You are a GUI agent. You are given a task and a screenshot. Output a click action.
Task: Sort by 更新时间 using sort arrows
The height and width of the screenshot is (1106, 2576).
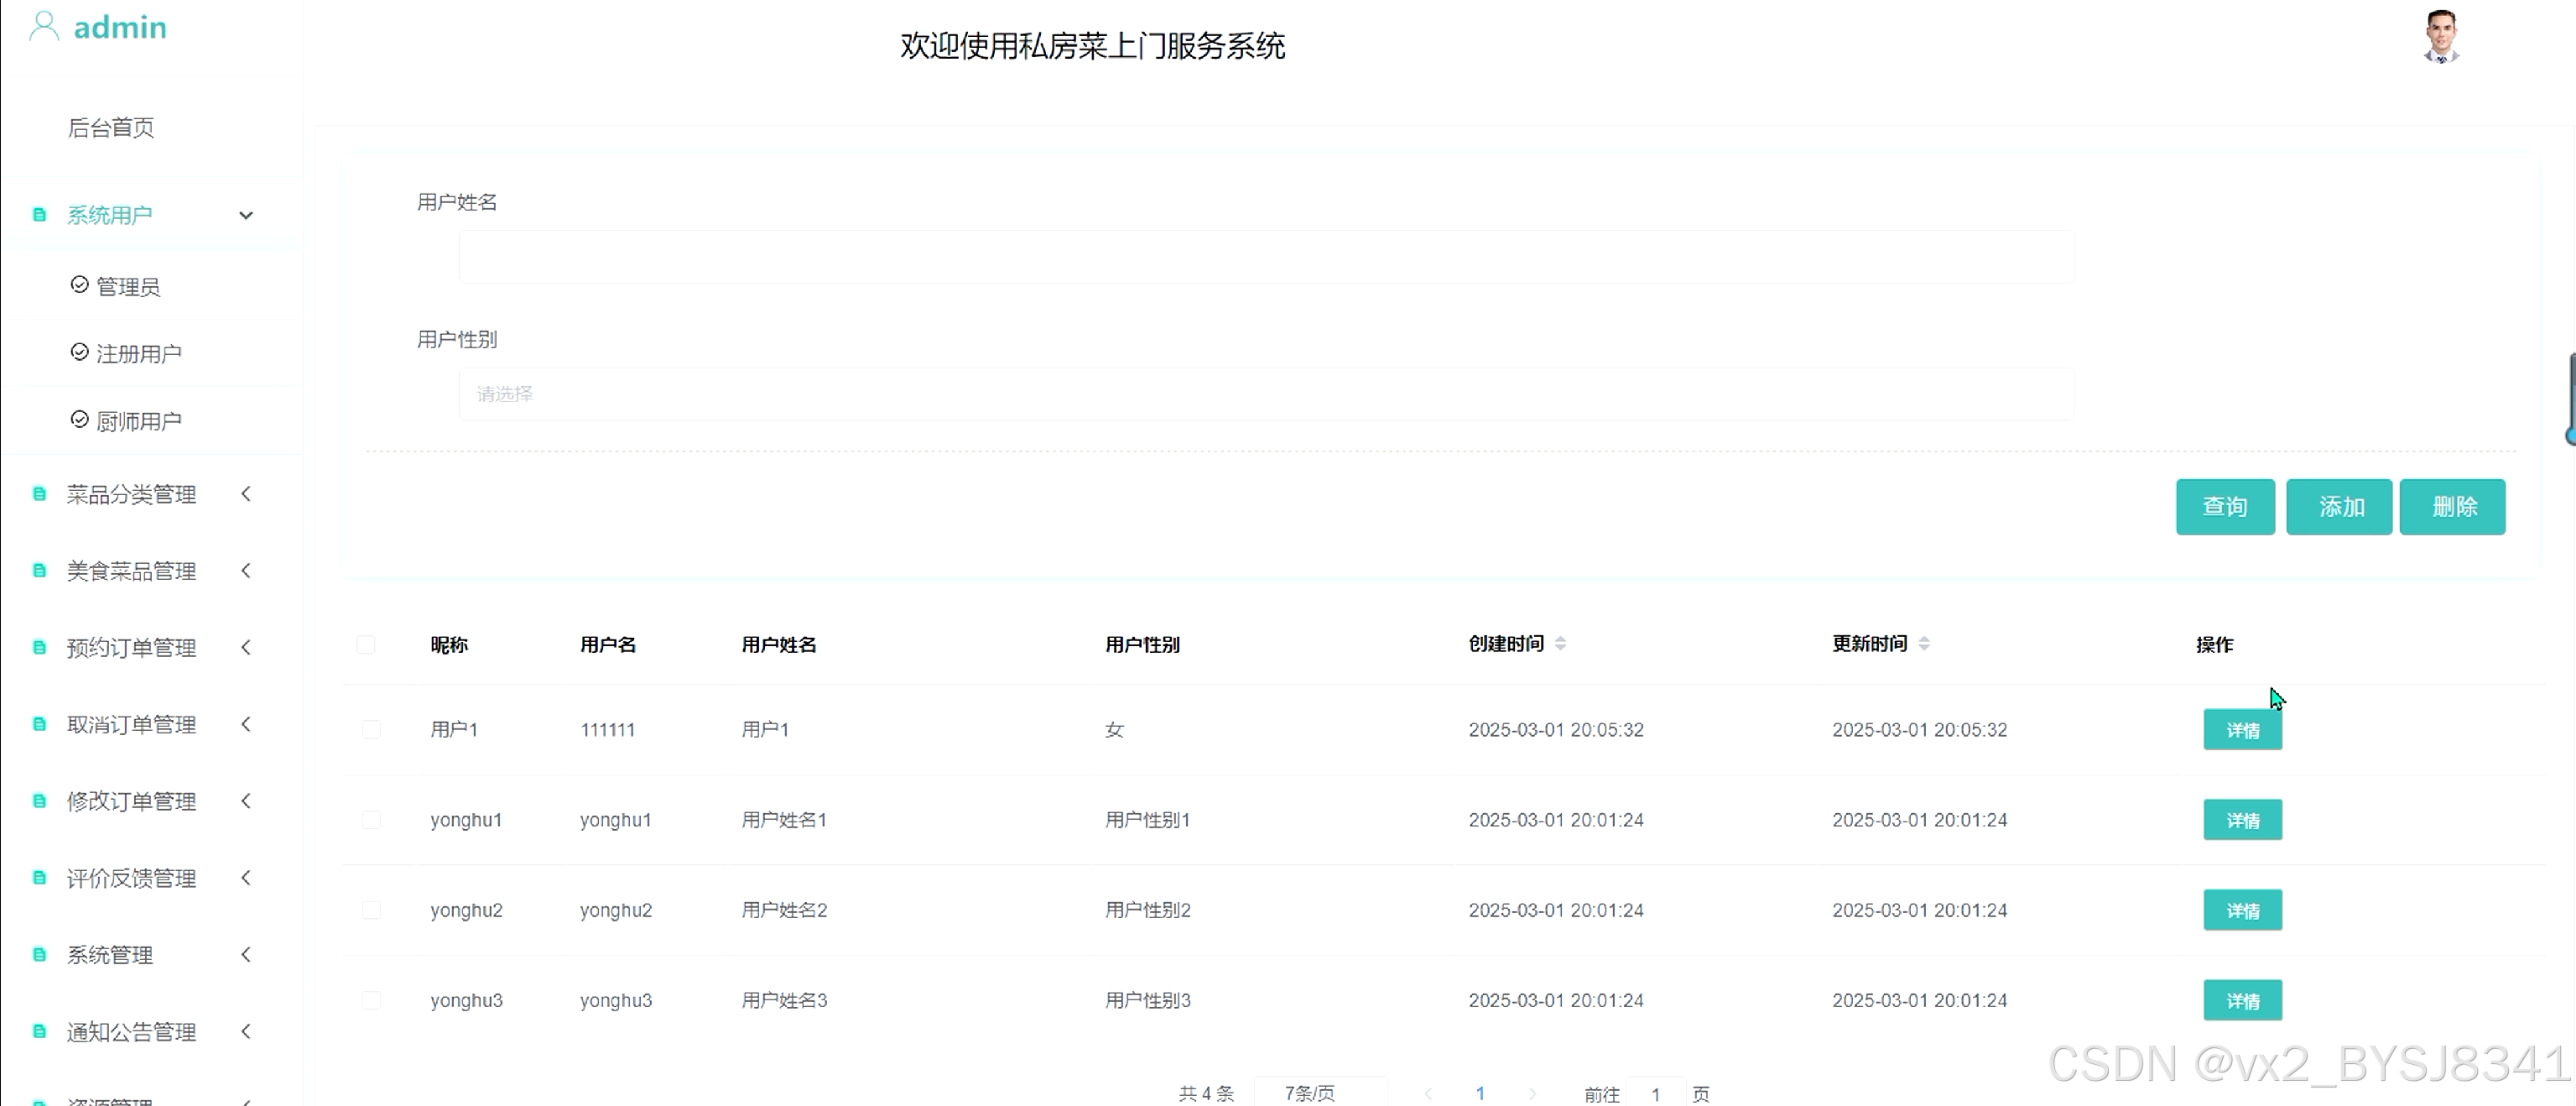click(x=1924, y=644)
